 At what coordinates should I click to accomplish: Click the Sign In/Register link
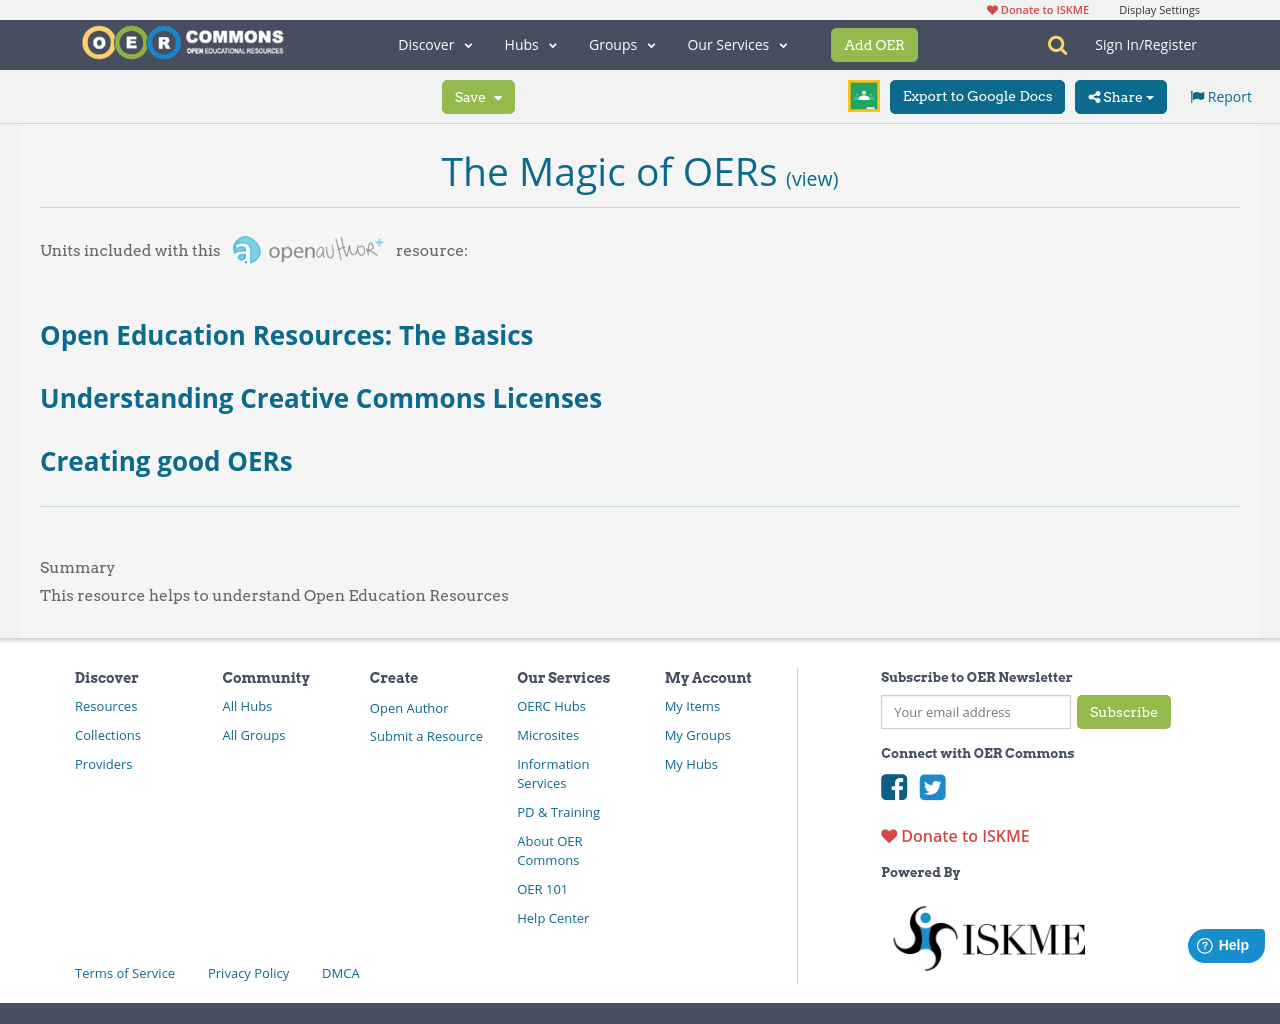1145,43
